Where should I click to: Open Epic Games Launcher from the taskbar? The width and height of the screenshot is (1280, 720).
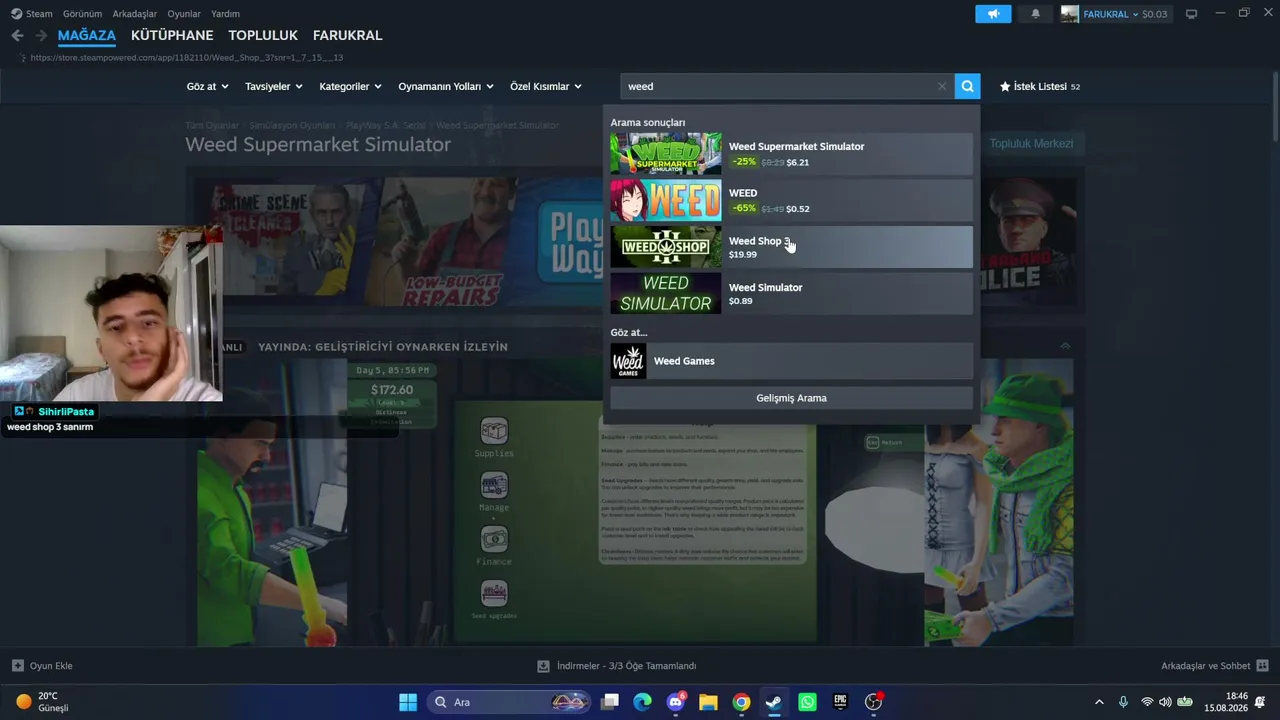(840, 702)
